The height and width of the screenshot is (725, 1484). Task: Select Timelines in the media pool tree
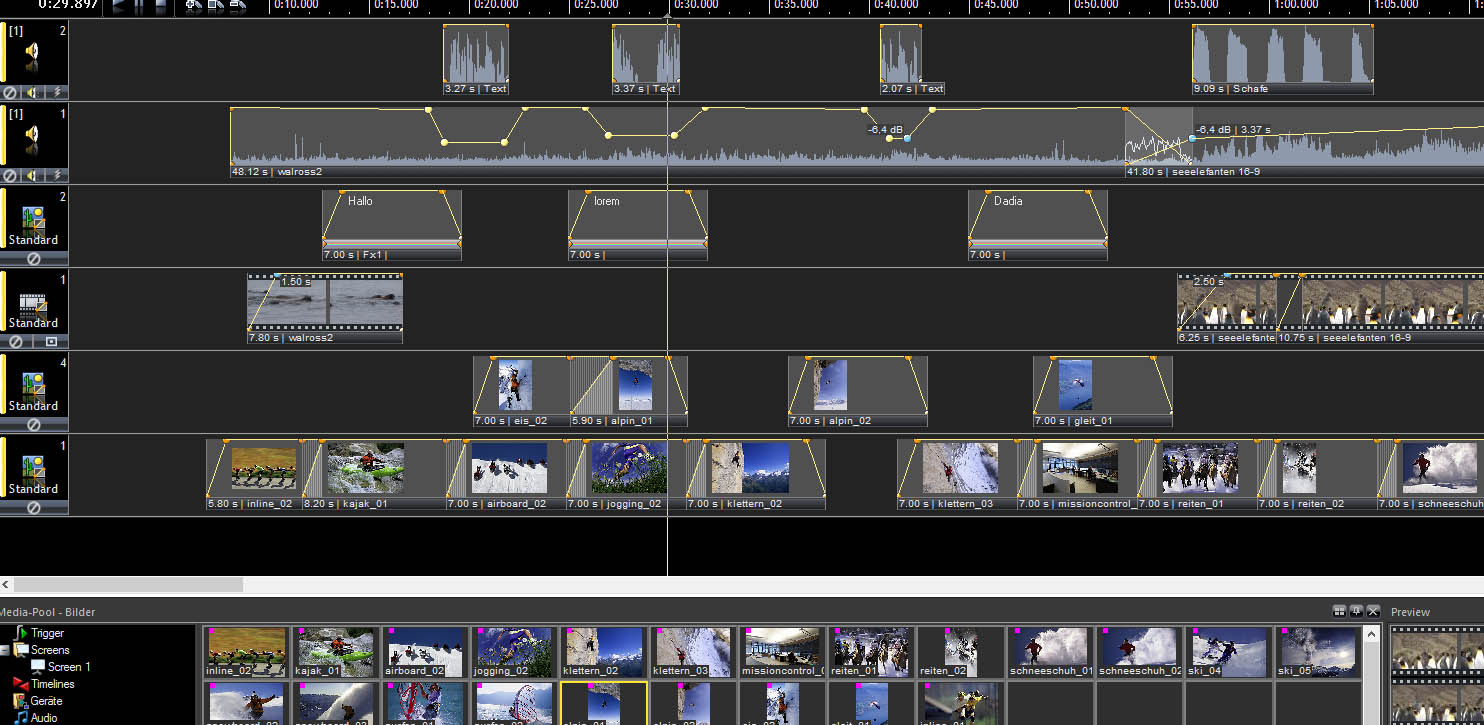click(52, 684)
